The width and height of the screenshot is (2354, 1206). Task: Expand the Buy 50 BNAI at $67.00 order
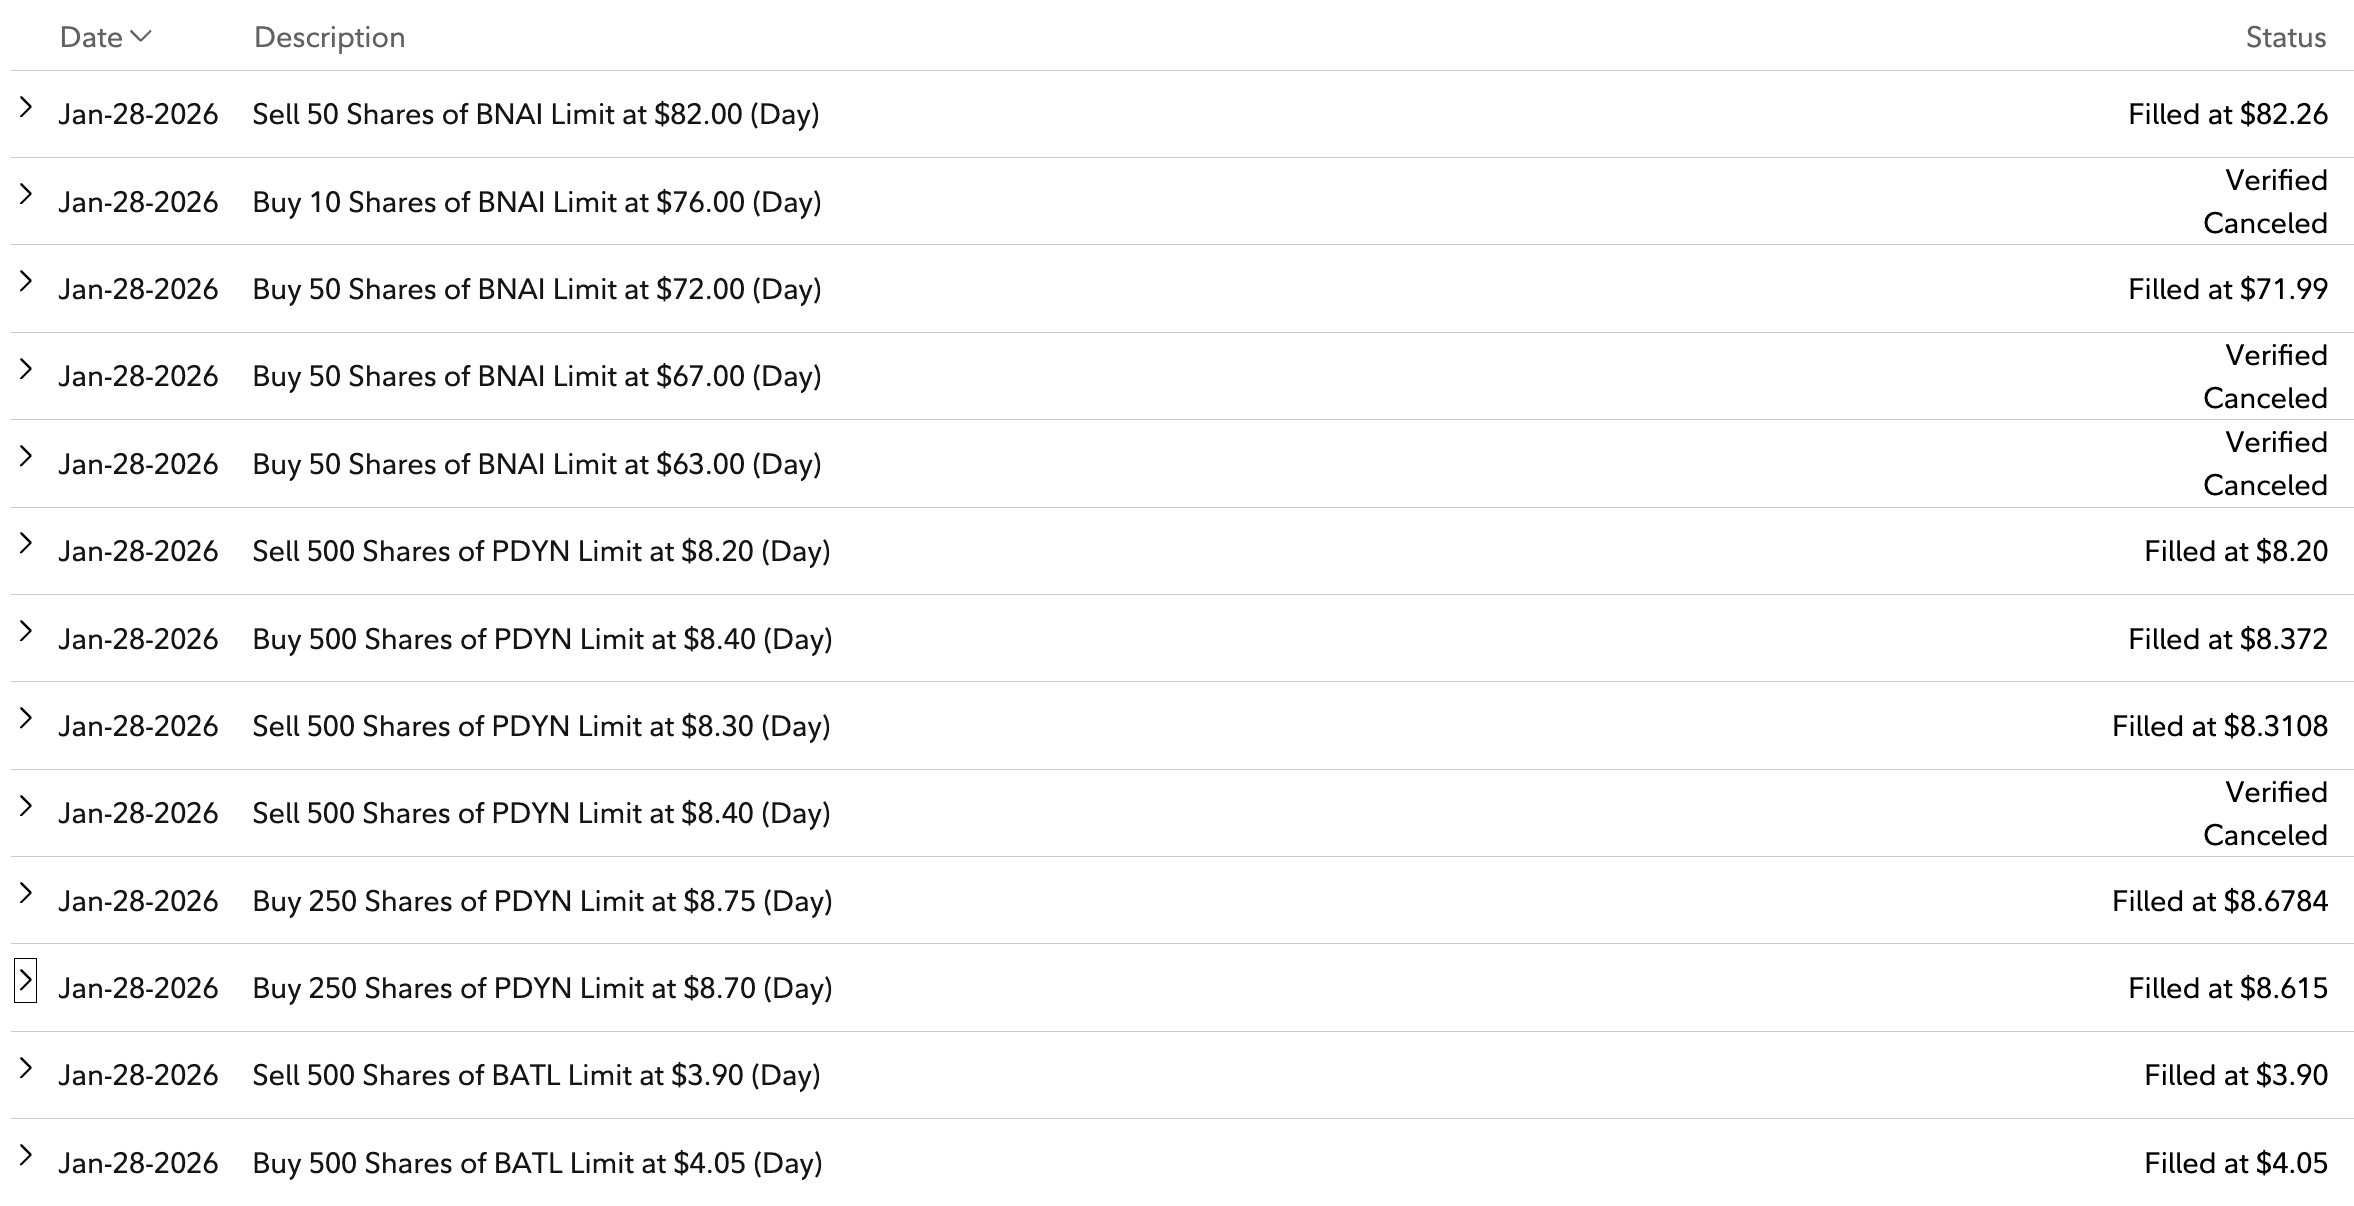pyautogui.click(x=26, y=369)
